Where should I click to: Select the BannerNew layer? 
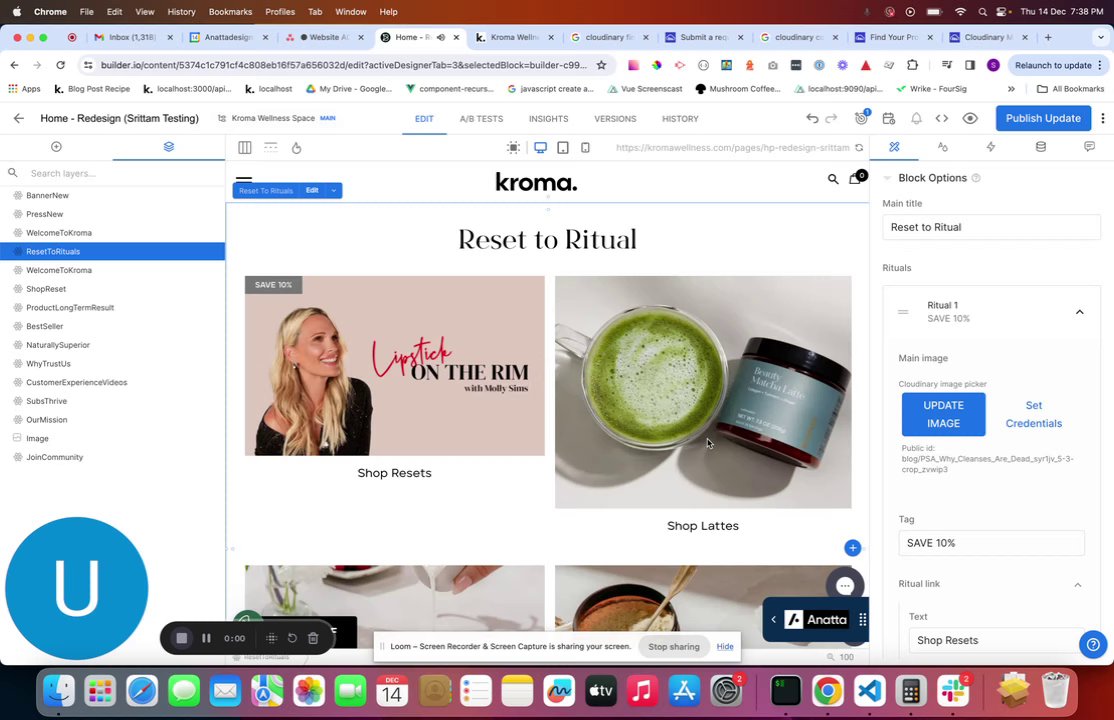click(112, 195)
